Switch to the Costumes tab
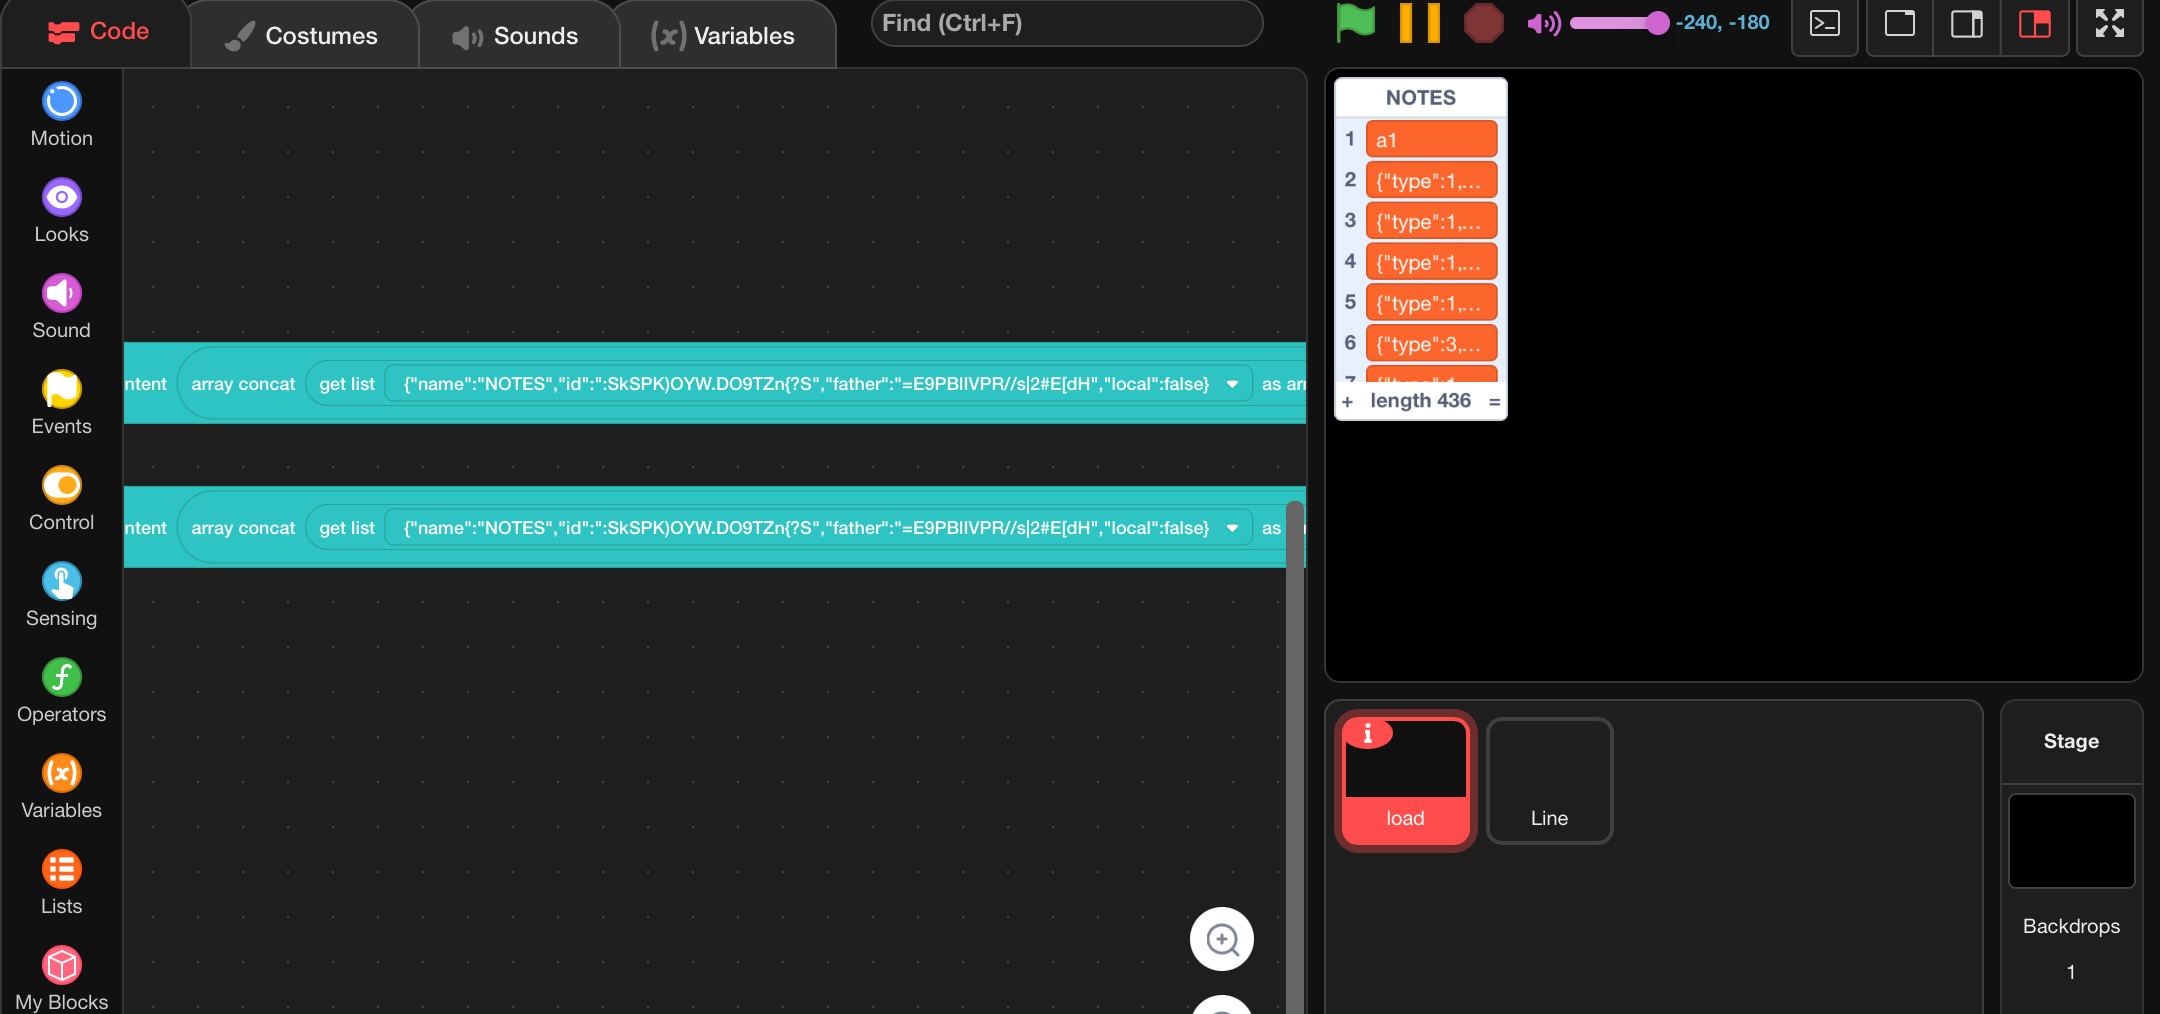2160x1014 pixels. [303, 35]
